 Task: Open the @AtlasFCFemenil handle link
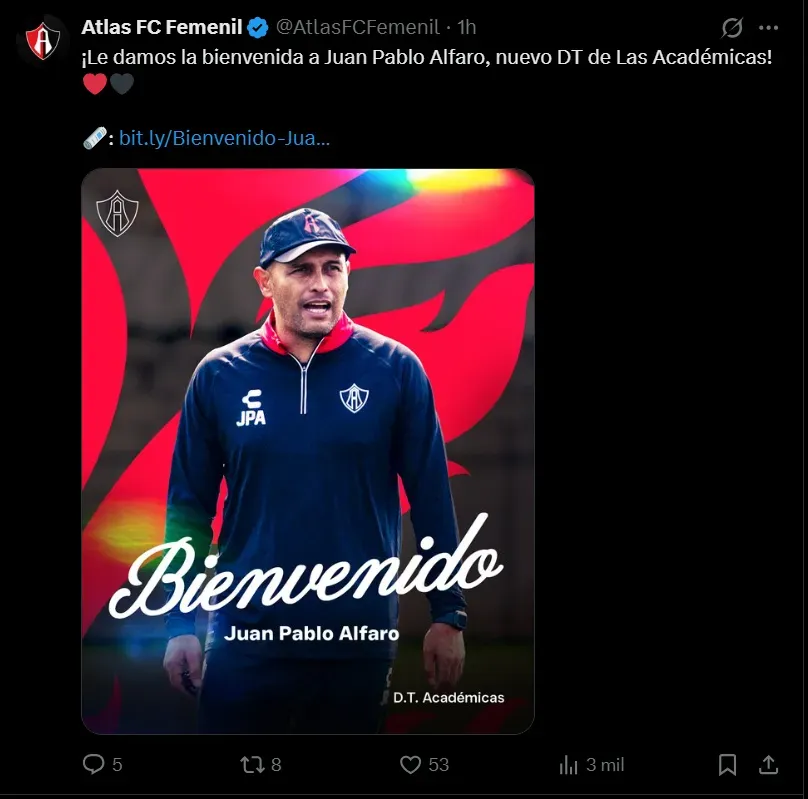[357, 27]
